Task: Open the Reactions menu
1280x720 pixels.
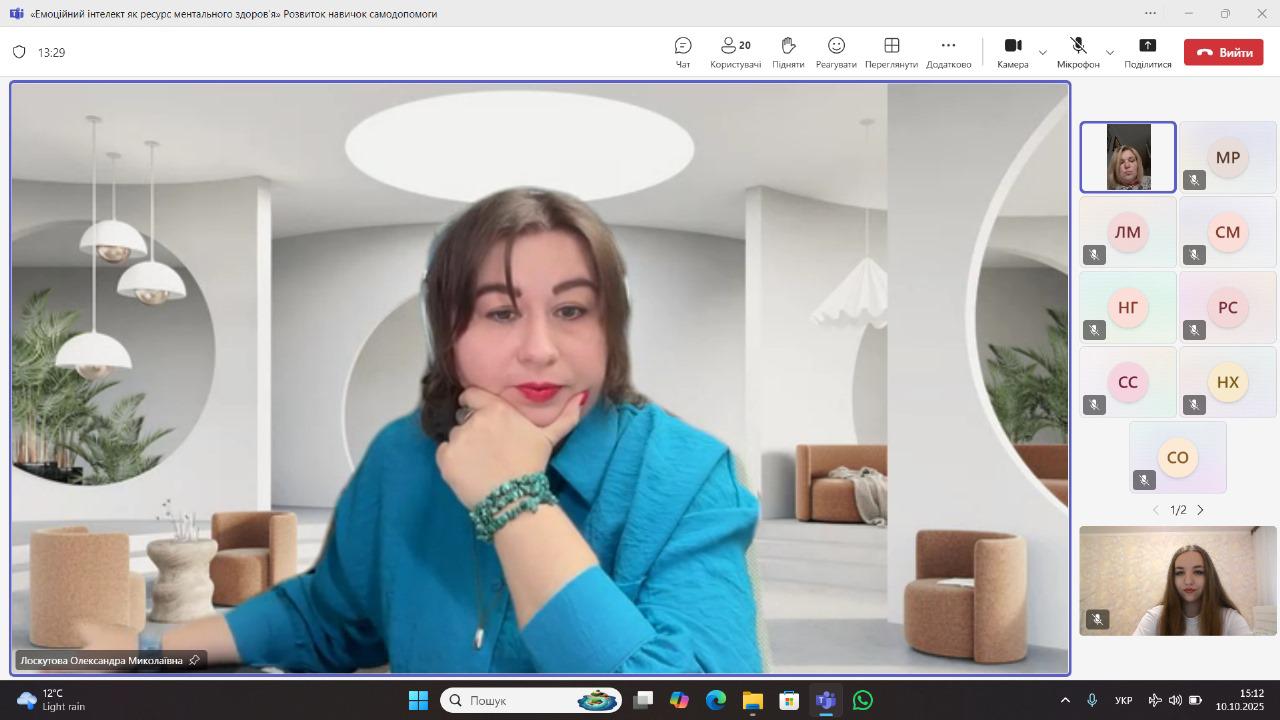Action: 836,52
